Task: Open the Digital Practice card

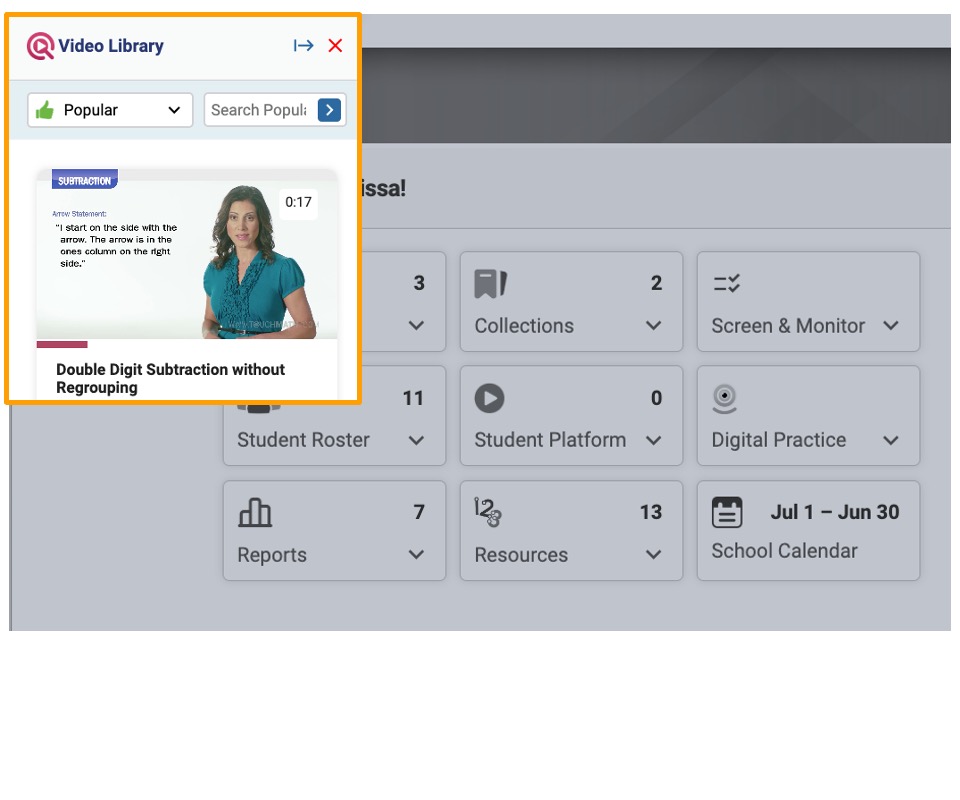Action: tap(808, 416)
